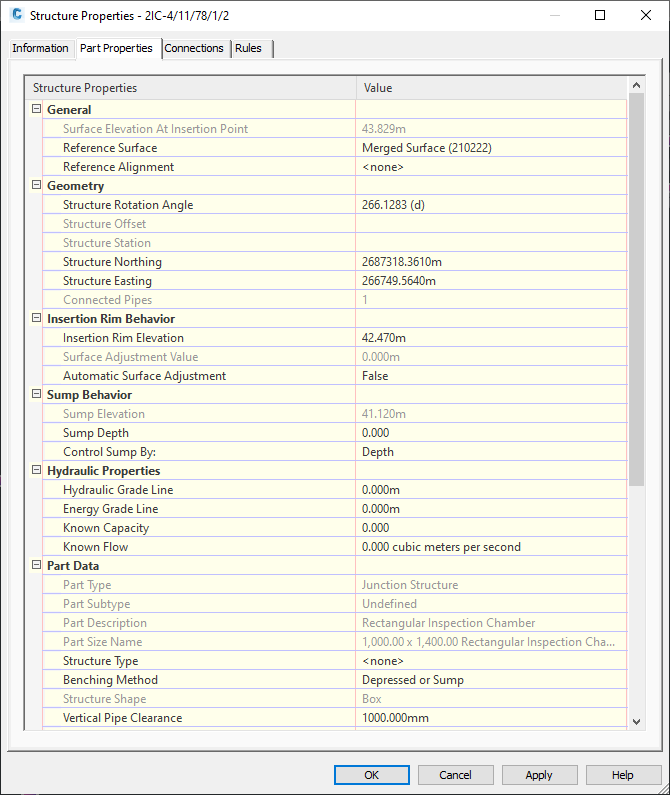Select the Part Properties tab
The width and height of the screenshot is (670, 795).
pyautogui.click(x=116, y=48)
